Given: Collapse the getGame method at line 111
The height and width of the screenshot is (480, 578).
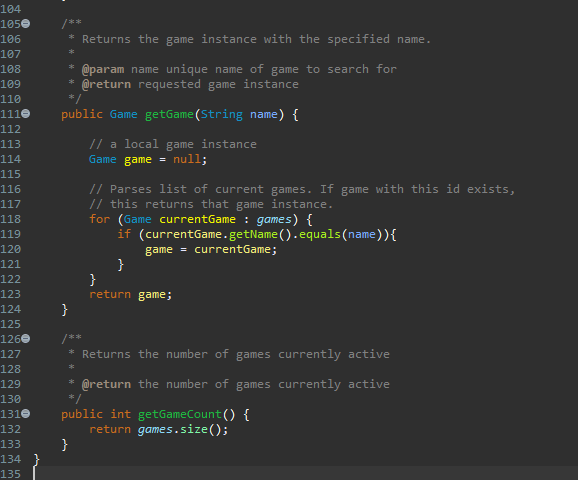Looking at the screenshot, I should tap(25, 114).
